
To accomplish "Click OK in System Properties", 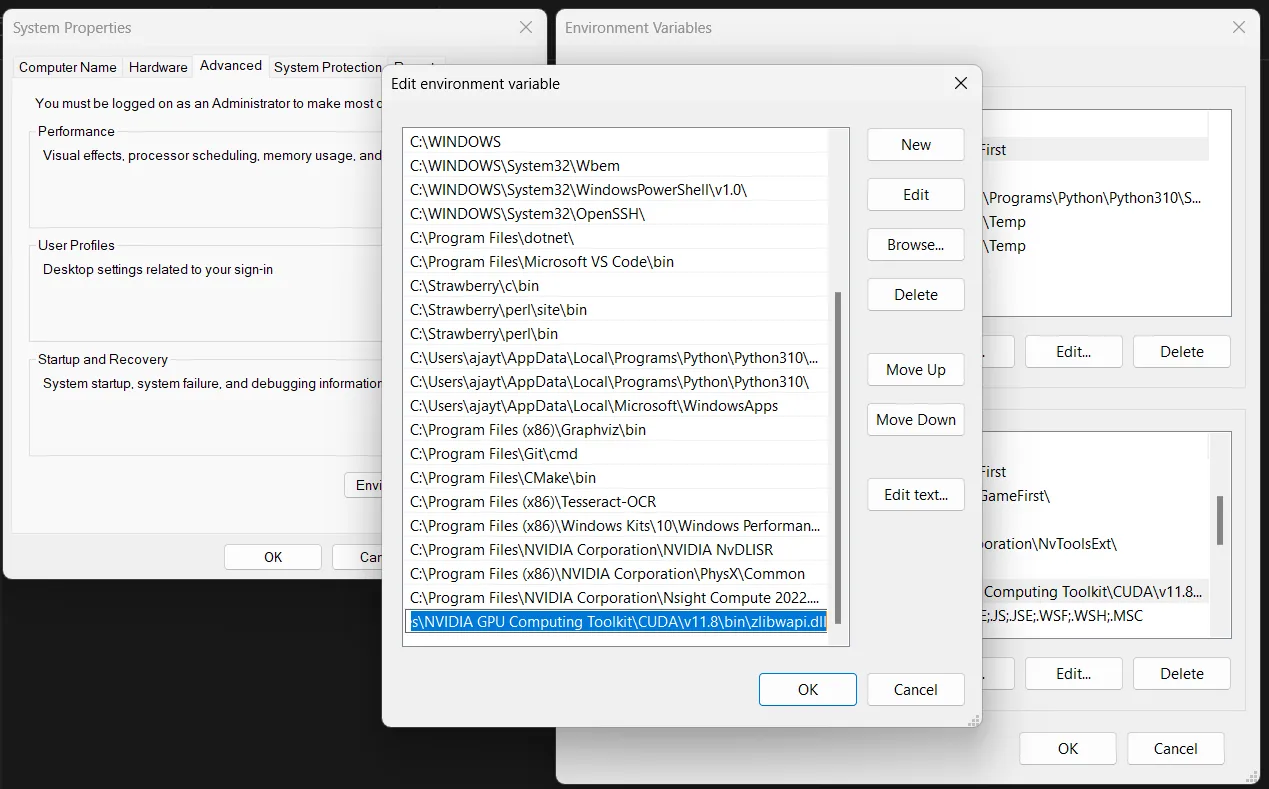I will coord(273,557).
